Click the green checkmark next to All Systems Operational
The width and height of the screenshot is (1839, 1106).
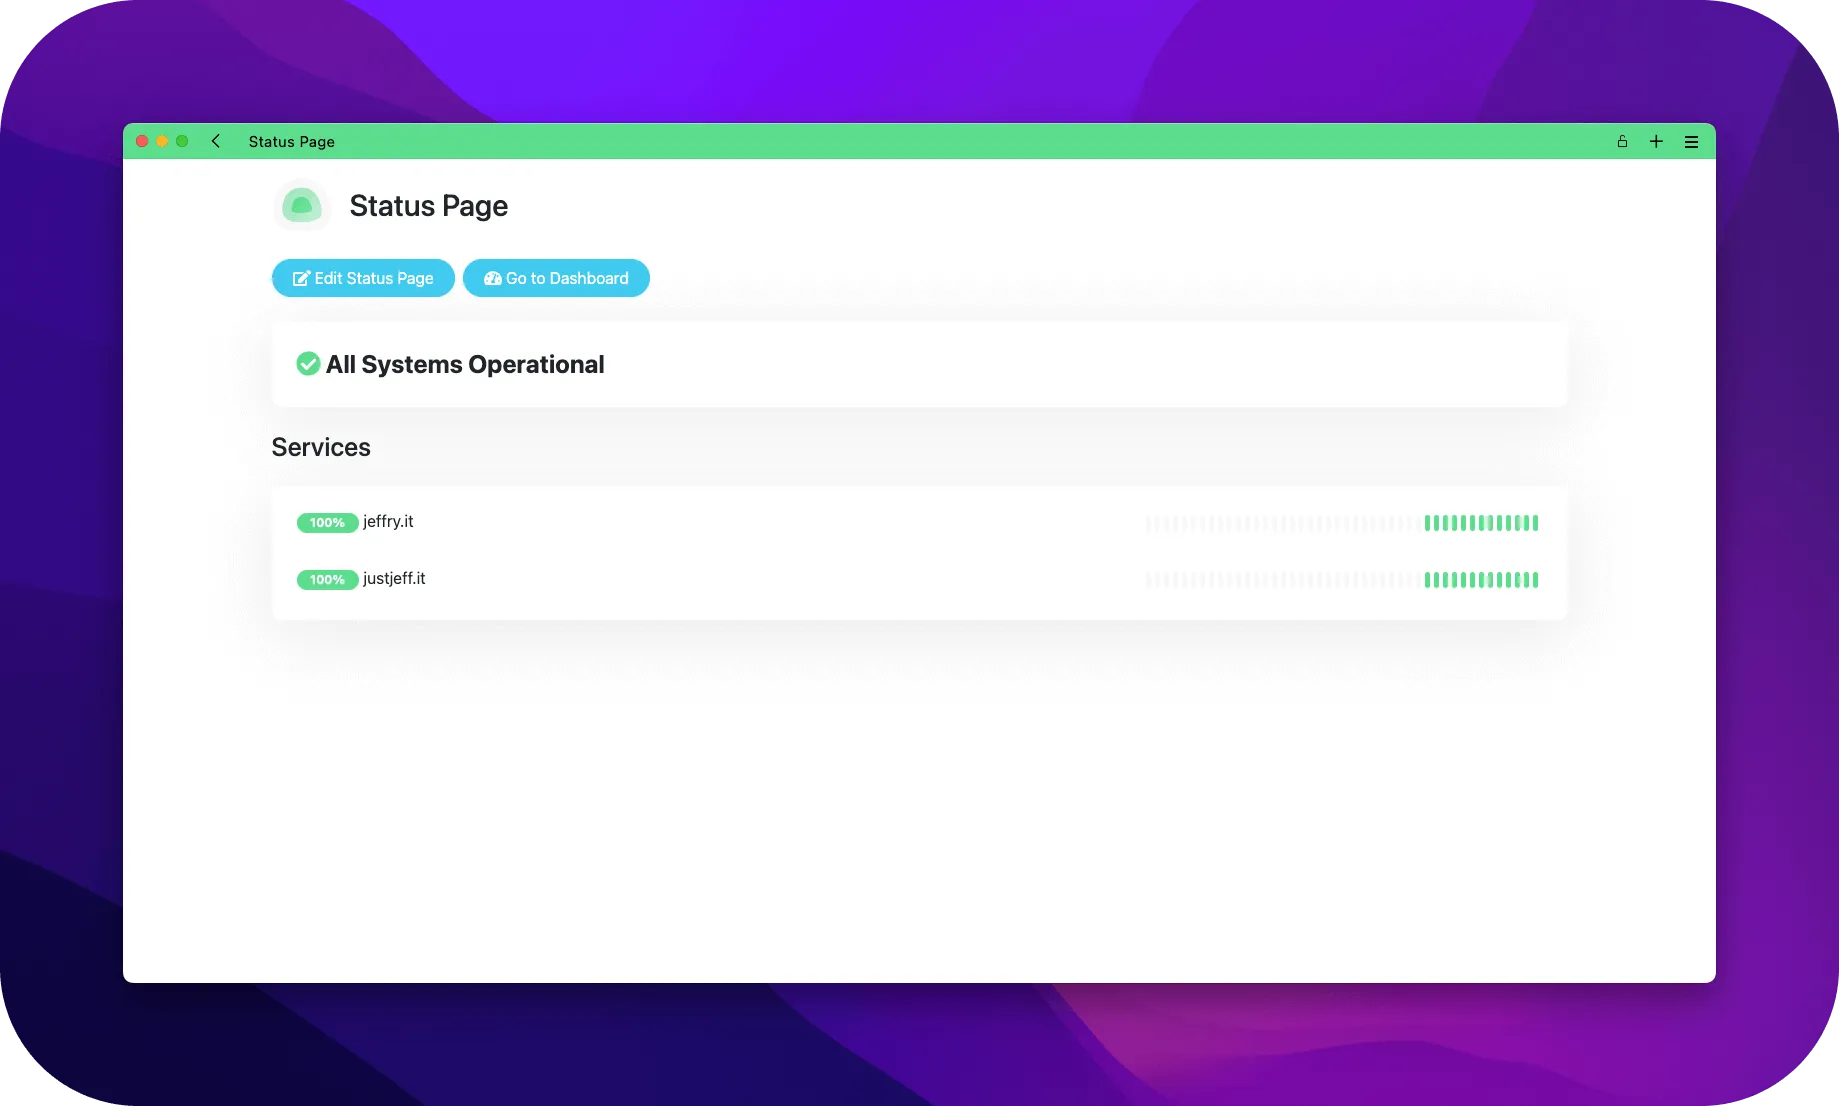coord(307,364)
